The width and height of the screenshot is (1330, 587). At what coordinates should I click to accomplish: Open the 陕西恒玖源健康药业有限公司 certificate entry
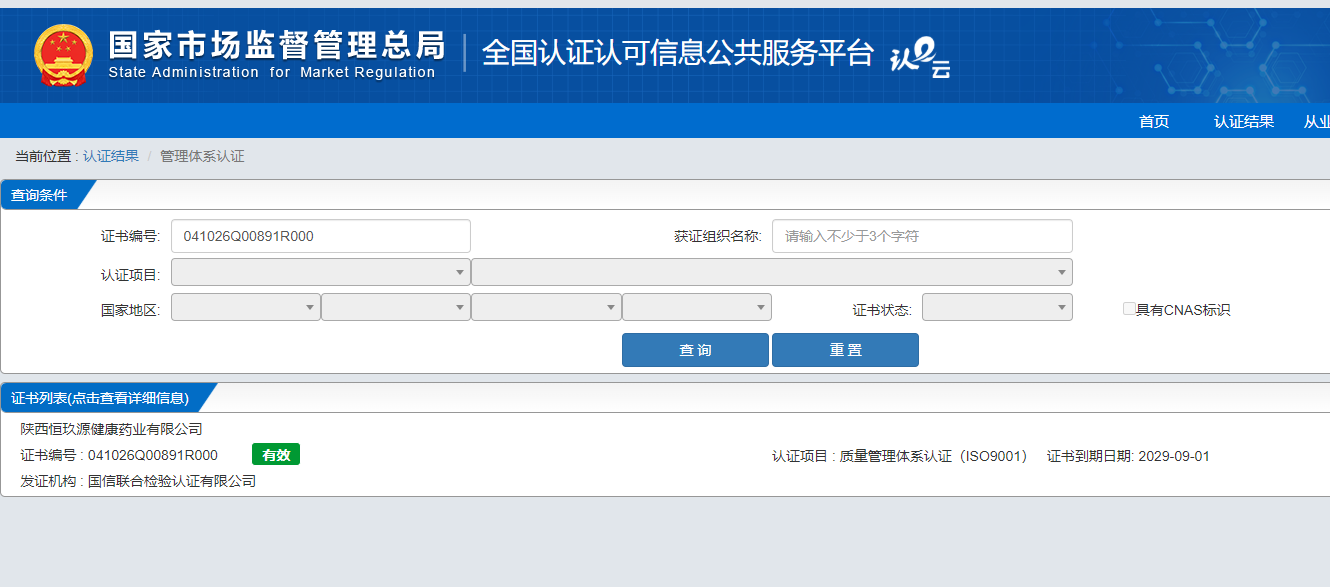[111, 429]
